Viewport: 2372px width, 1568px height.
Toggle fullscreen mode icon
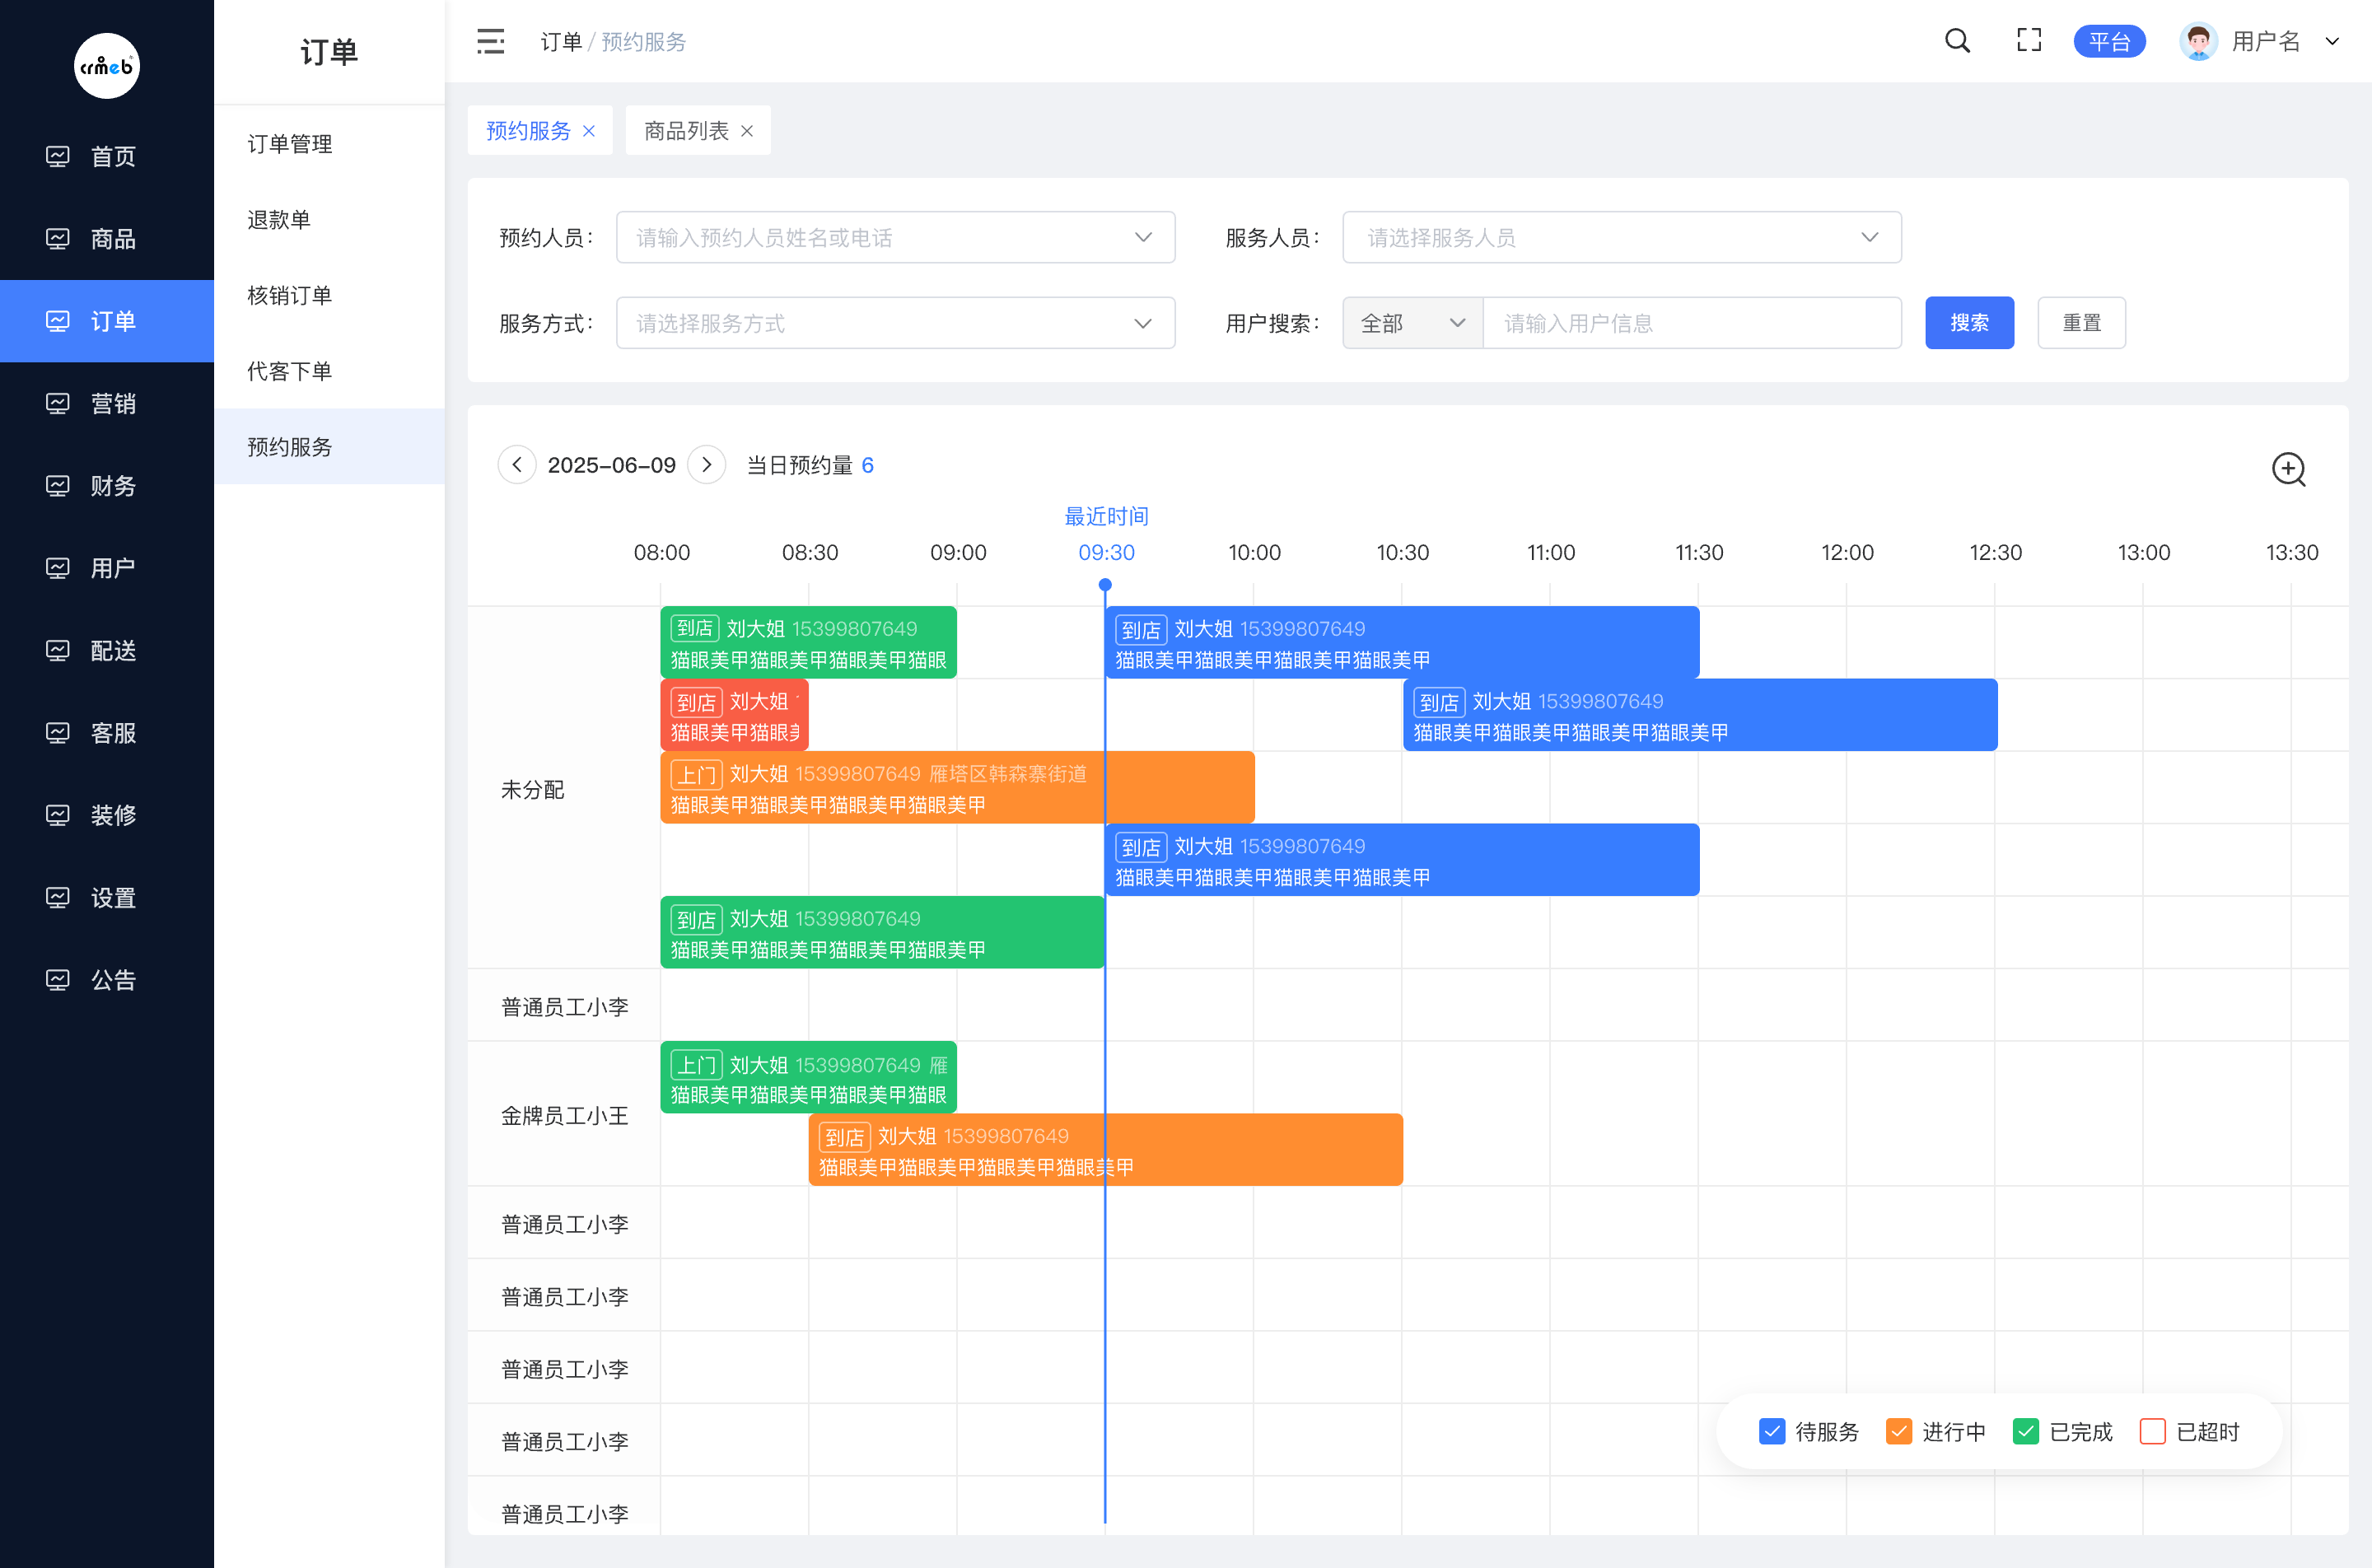[x=2028, y=41]
